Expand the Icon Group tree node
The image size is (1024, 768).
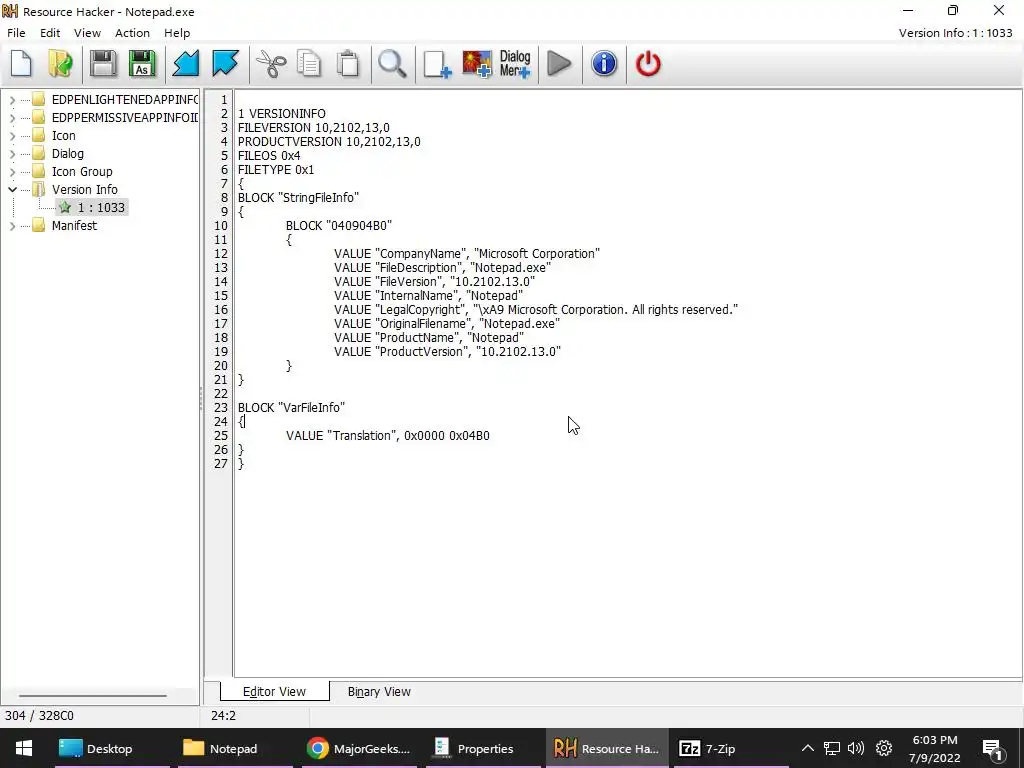[12, 172]
